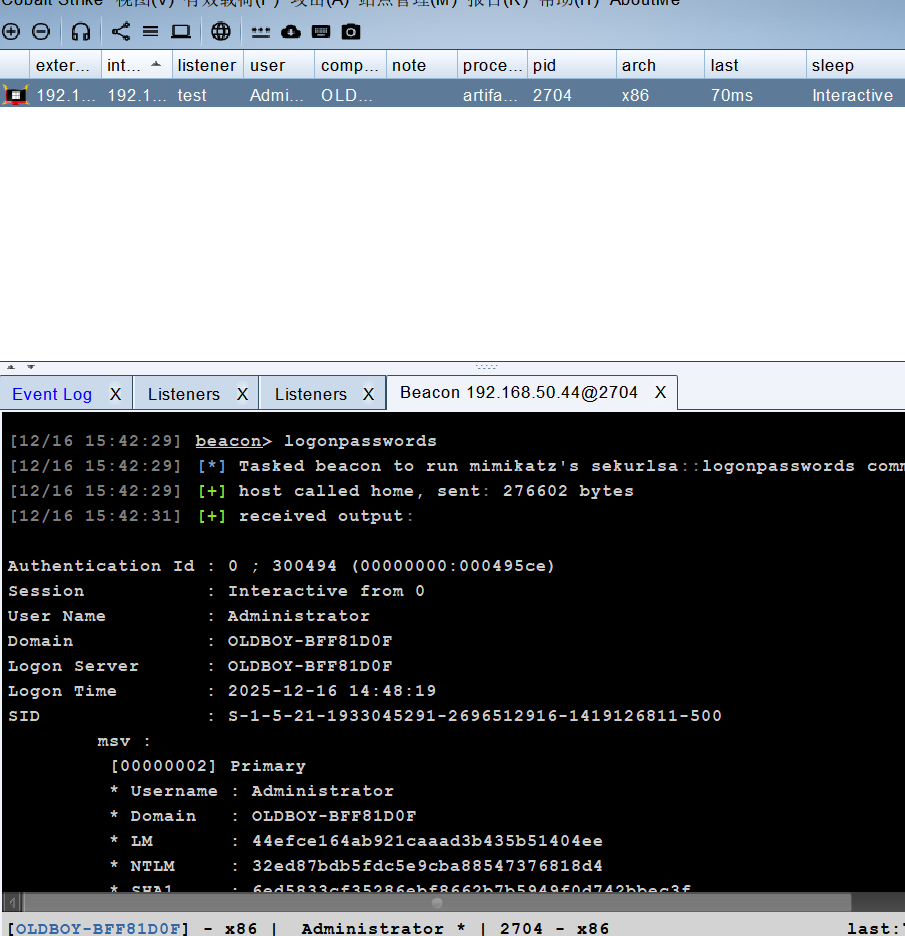Close the first Listeners tab
Viewport: 905px width, 936px height.
point(242,394)
